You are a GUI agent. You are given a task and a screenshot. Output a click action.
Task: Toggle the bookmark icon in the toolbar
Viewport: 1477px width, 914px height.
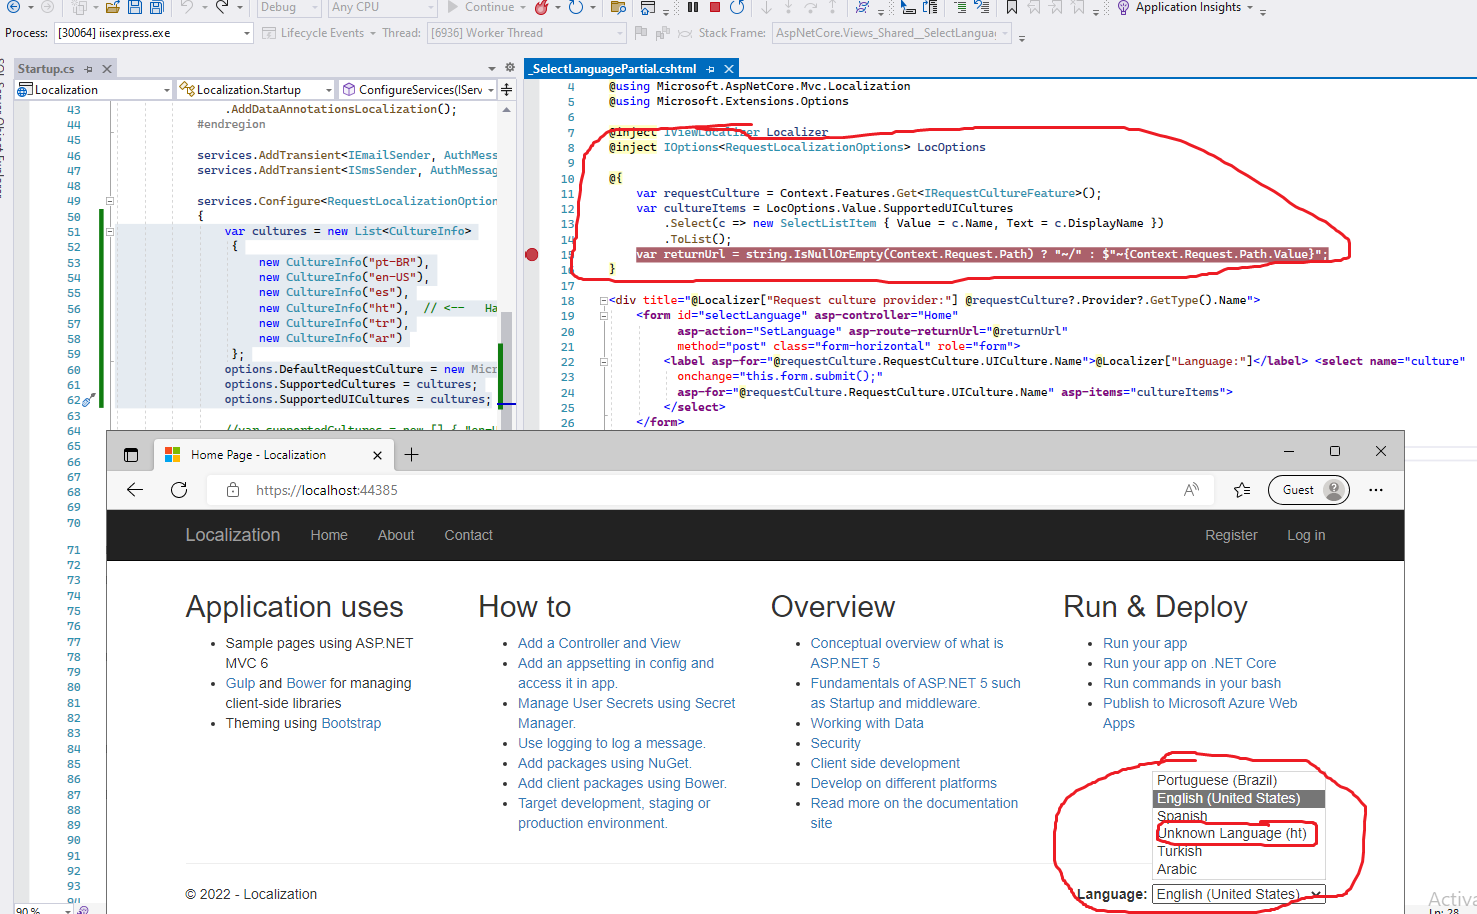coord(1012,7)
